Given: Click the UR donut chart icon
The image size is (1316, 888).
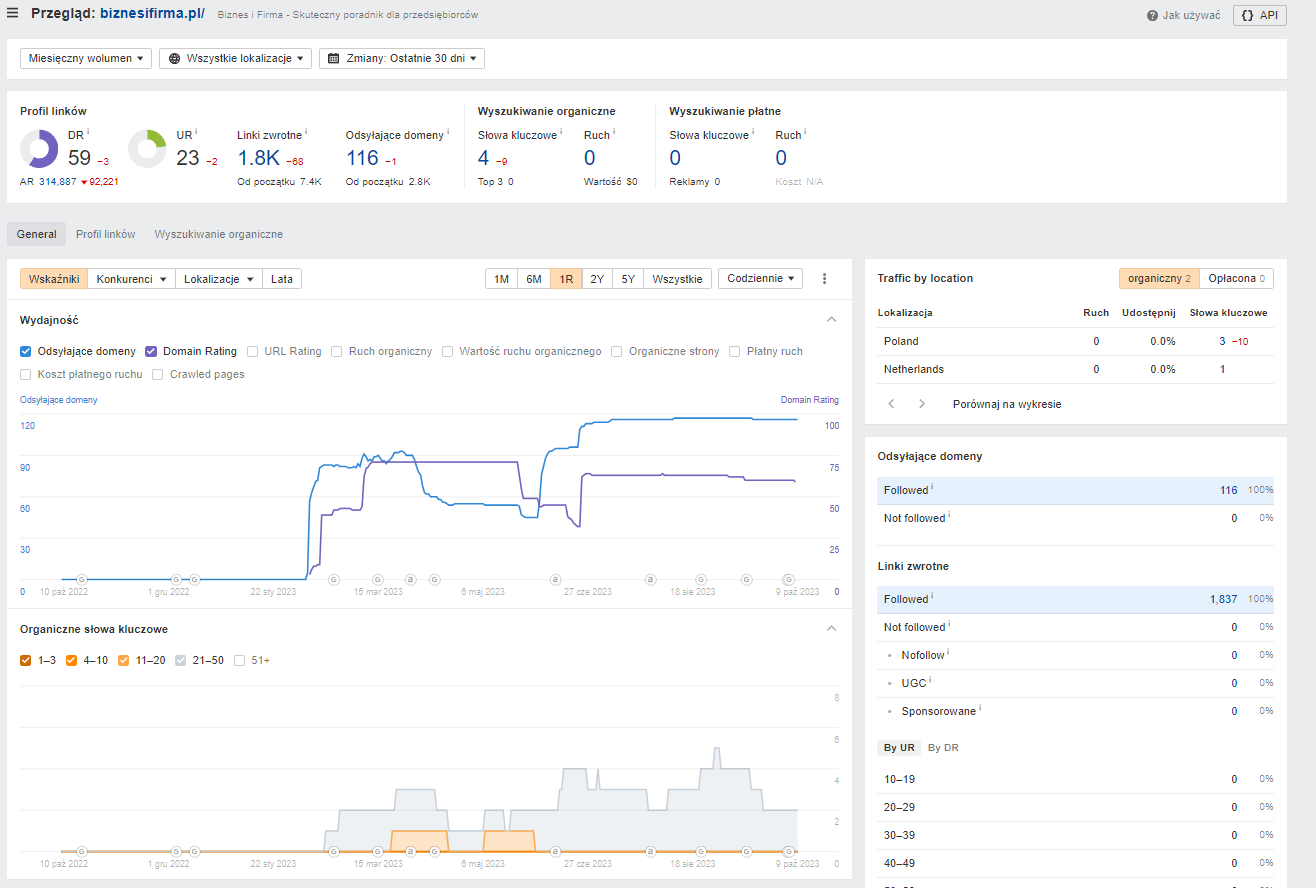Looking at the screenshot, I should pyautogui.click(x=147, y=149).
